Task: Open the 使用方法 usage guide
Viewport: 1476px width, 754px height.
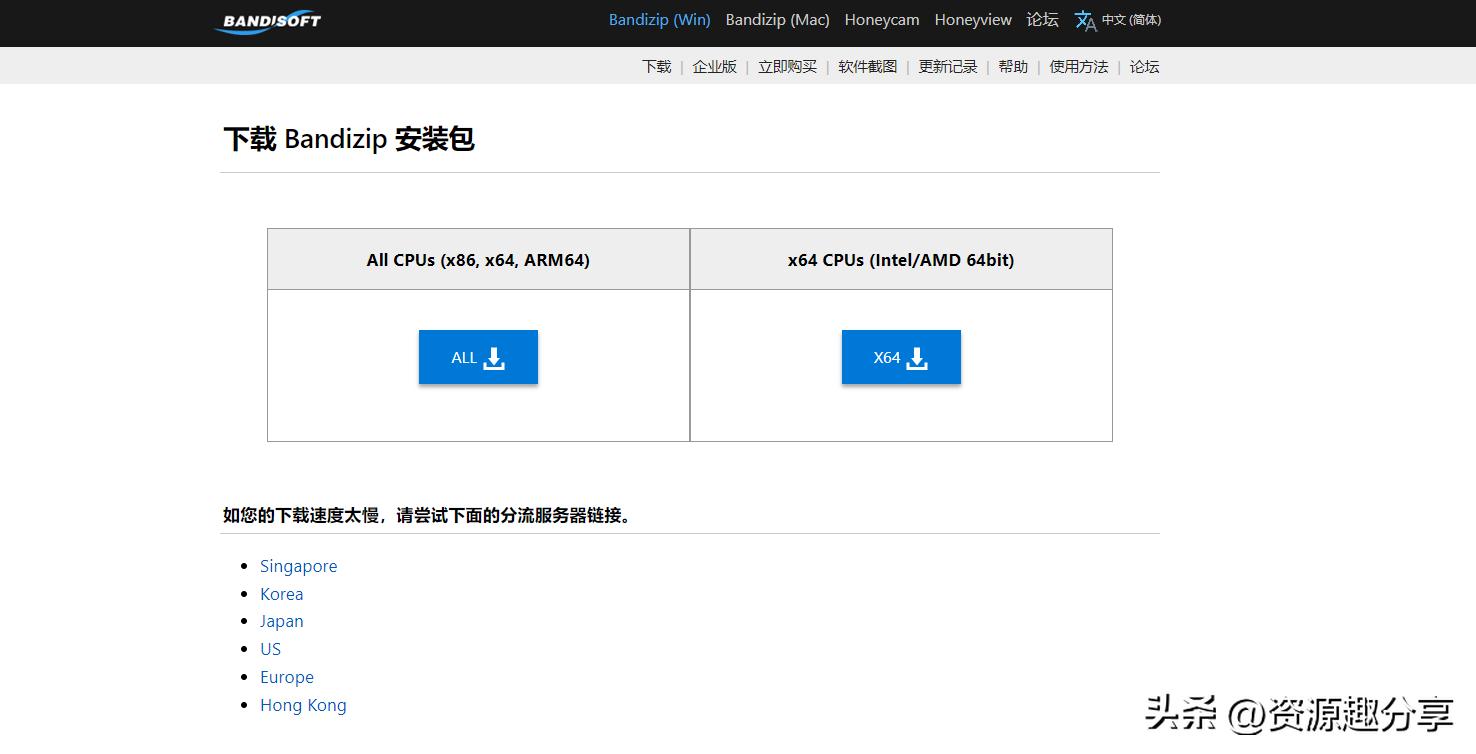Action: [x=1078, y=66]
